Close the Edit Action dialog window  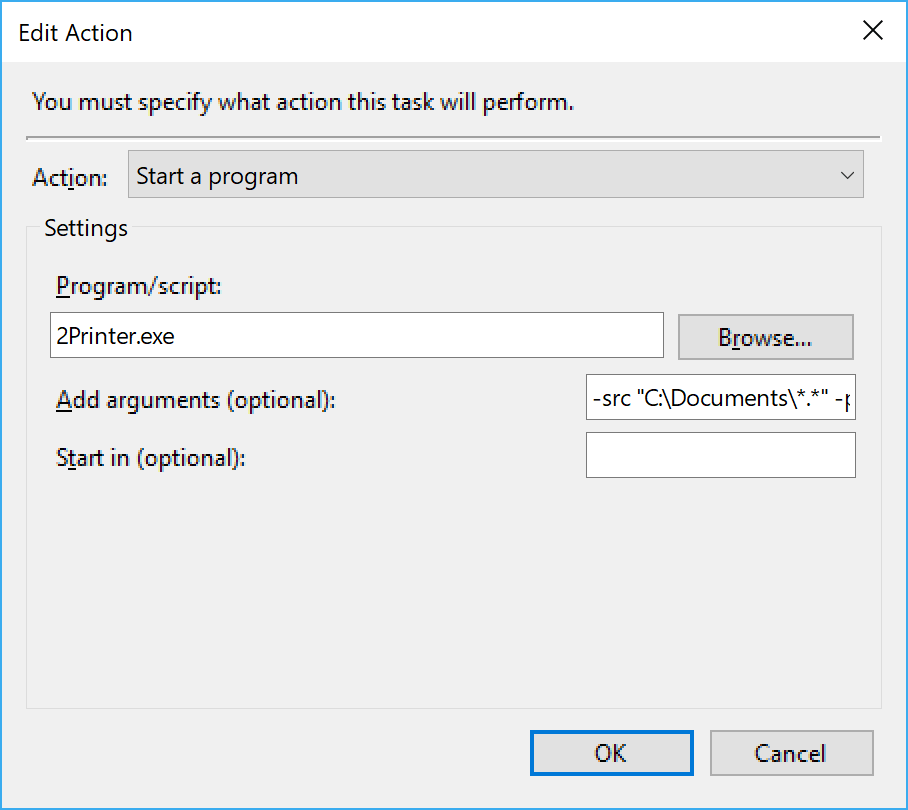coord(872,31)
